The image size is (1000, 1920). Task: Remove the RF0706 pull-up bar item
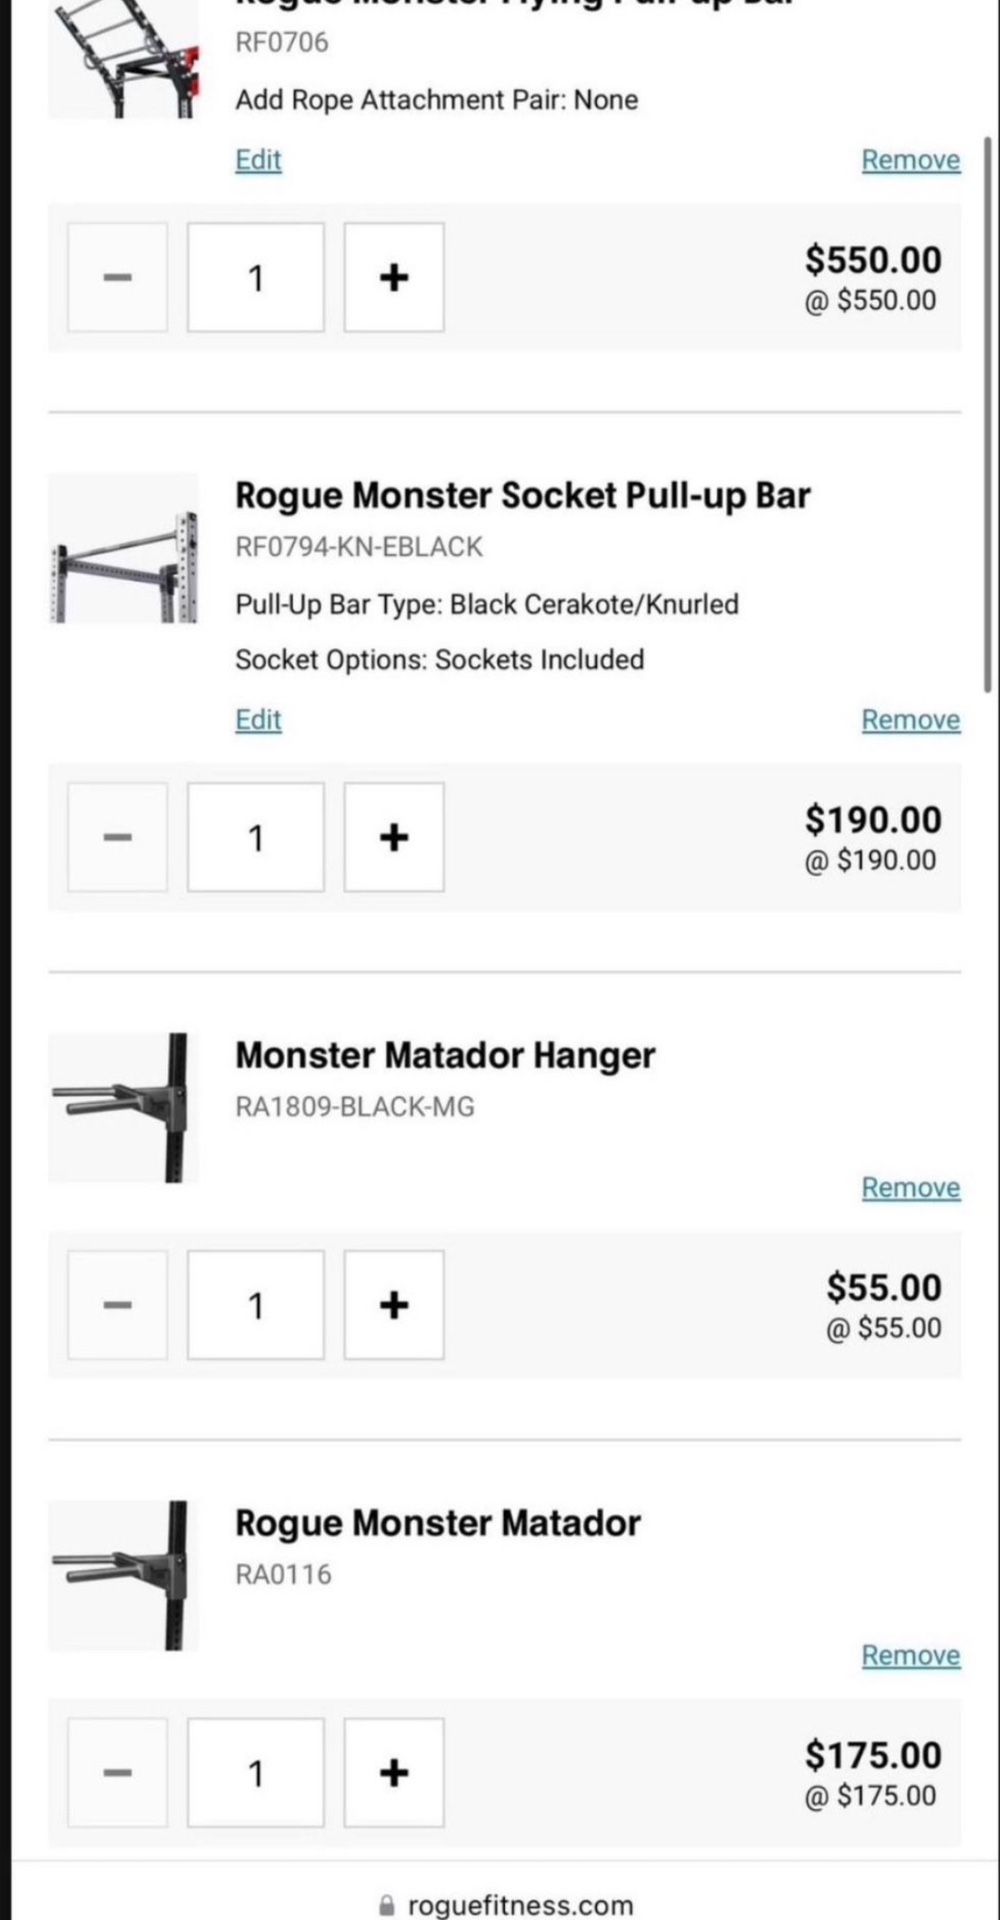910,160
